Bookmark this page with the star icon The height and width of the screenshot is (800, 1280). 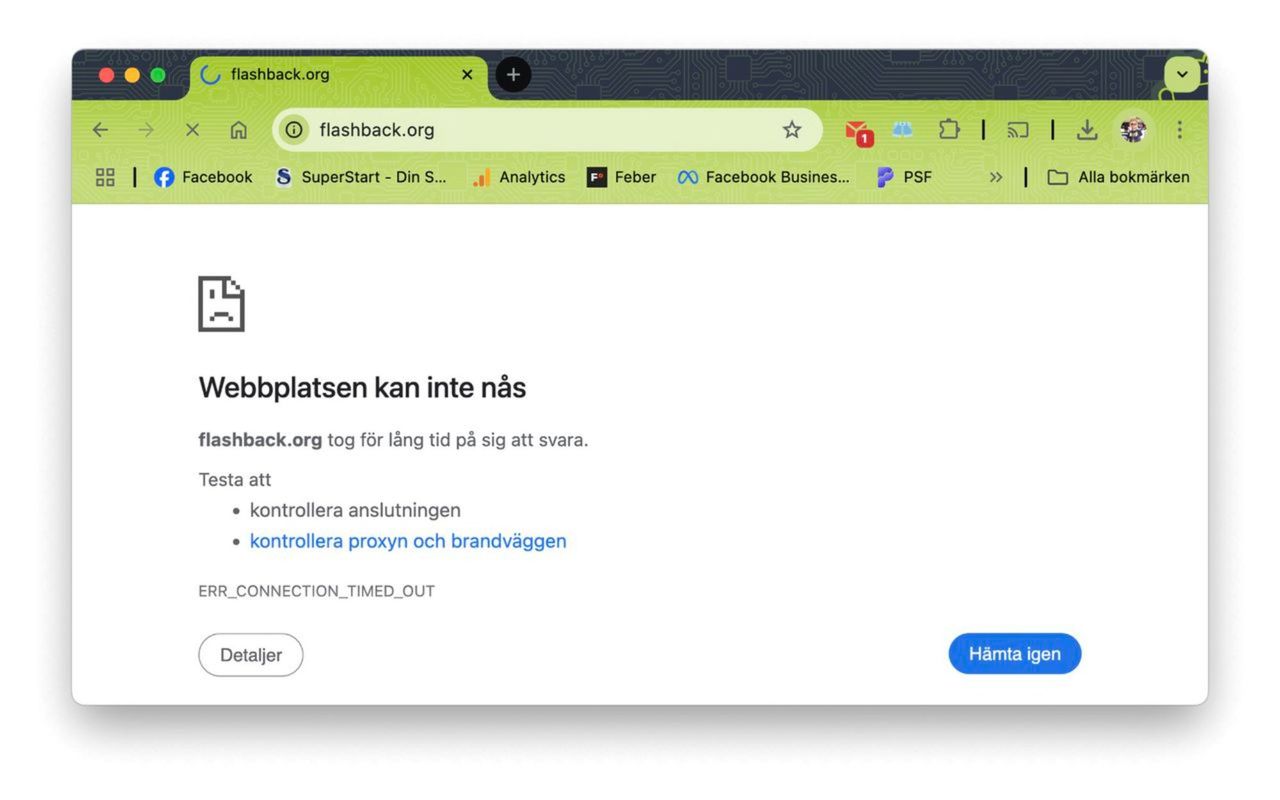click(792, 129)
